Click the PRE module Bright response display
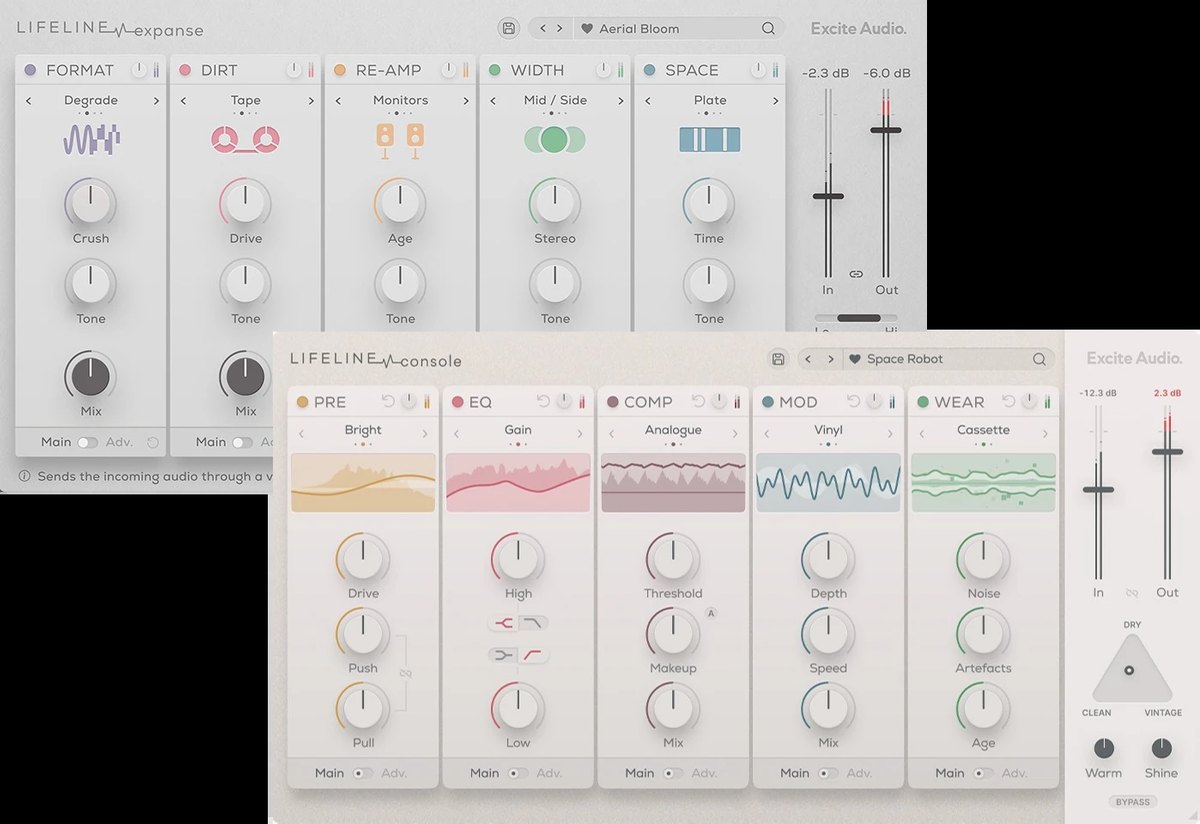1200x824 pixels. point(363,483)
